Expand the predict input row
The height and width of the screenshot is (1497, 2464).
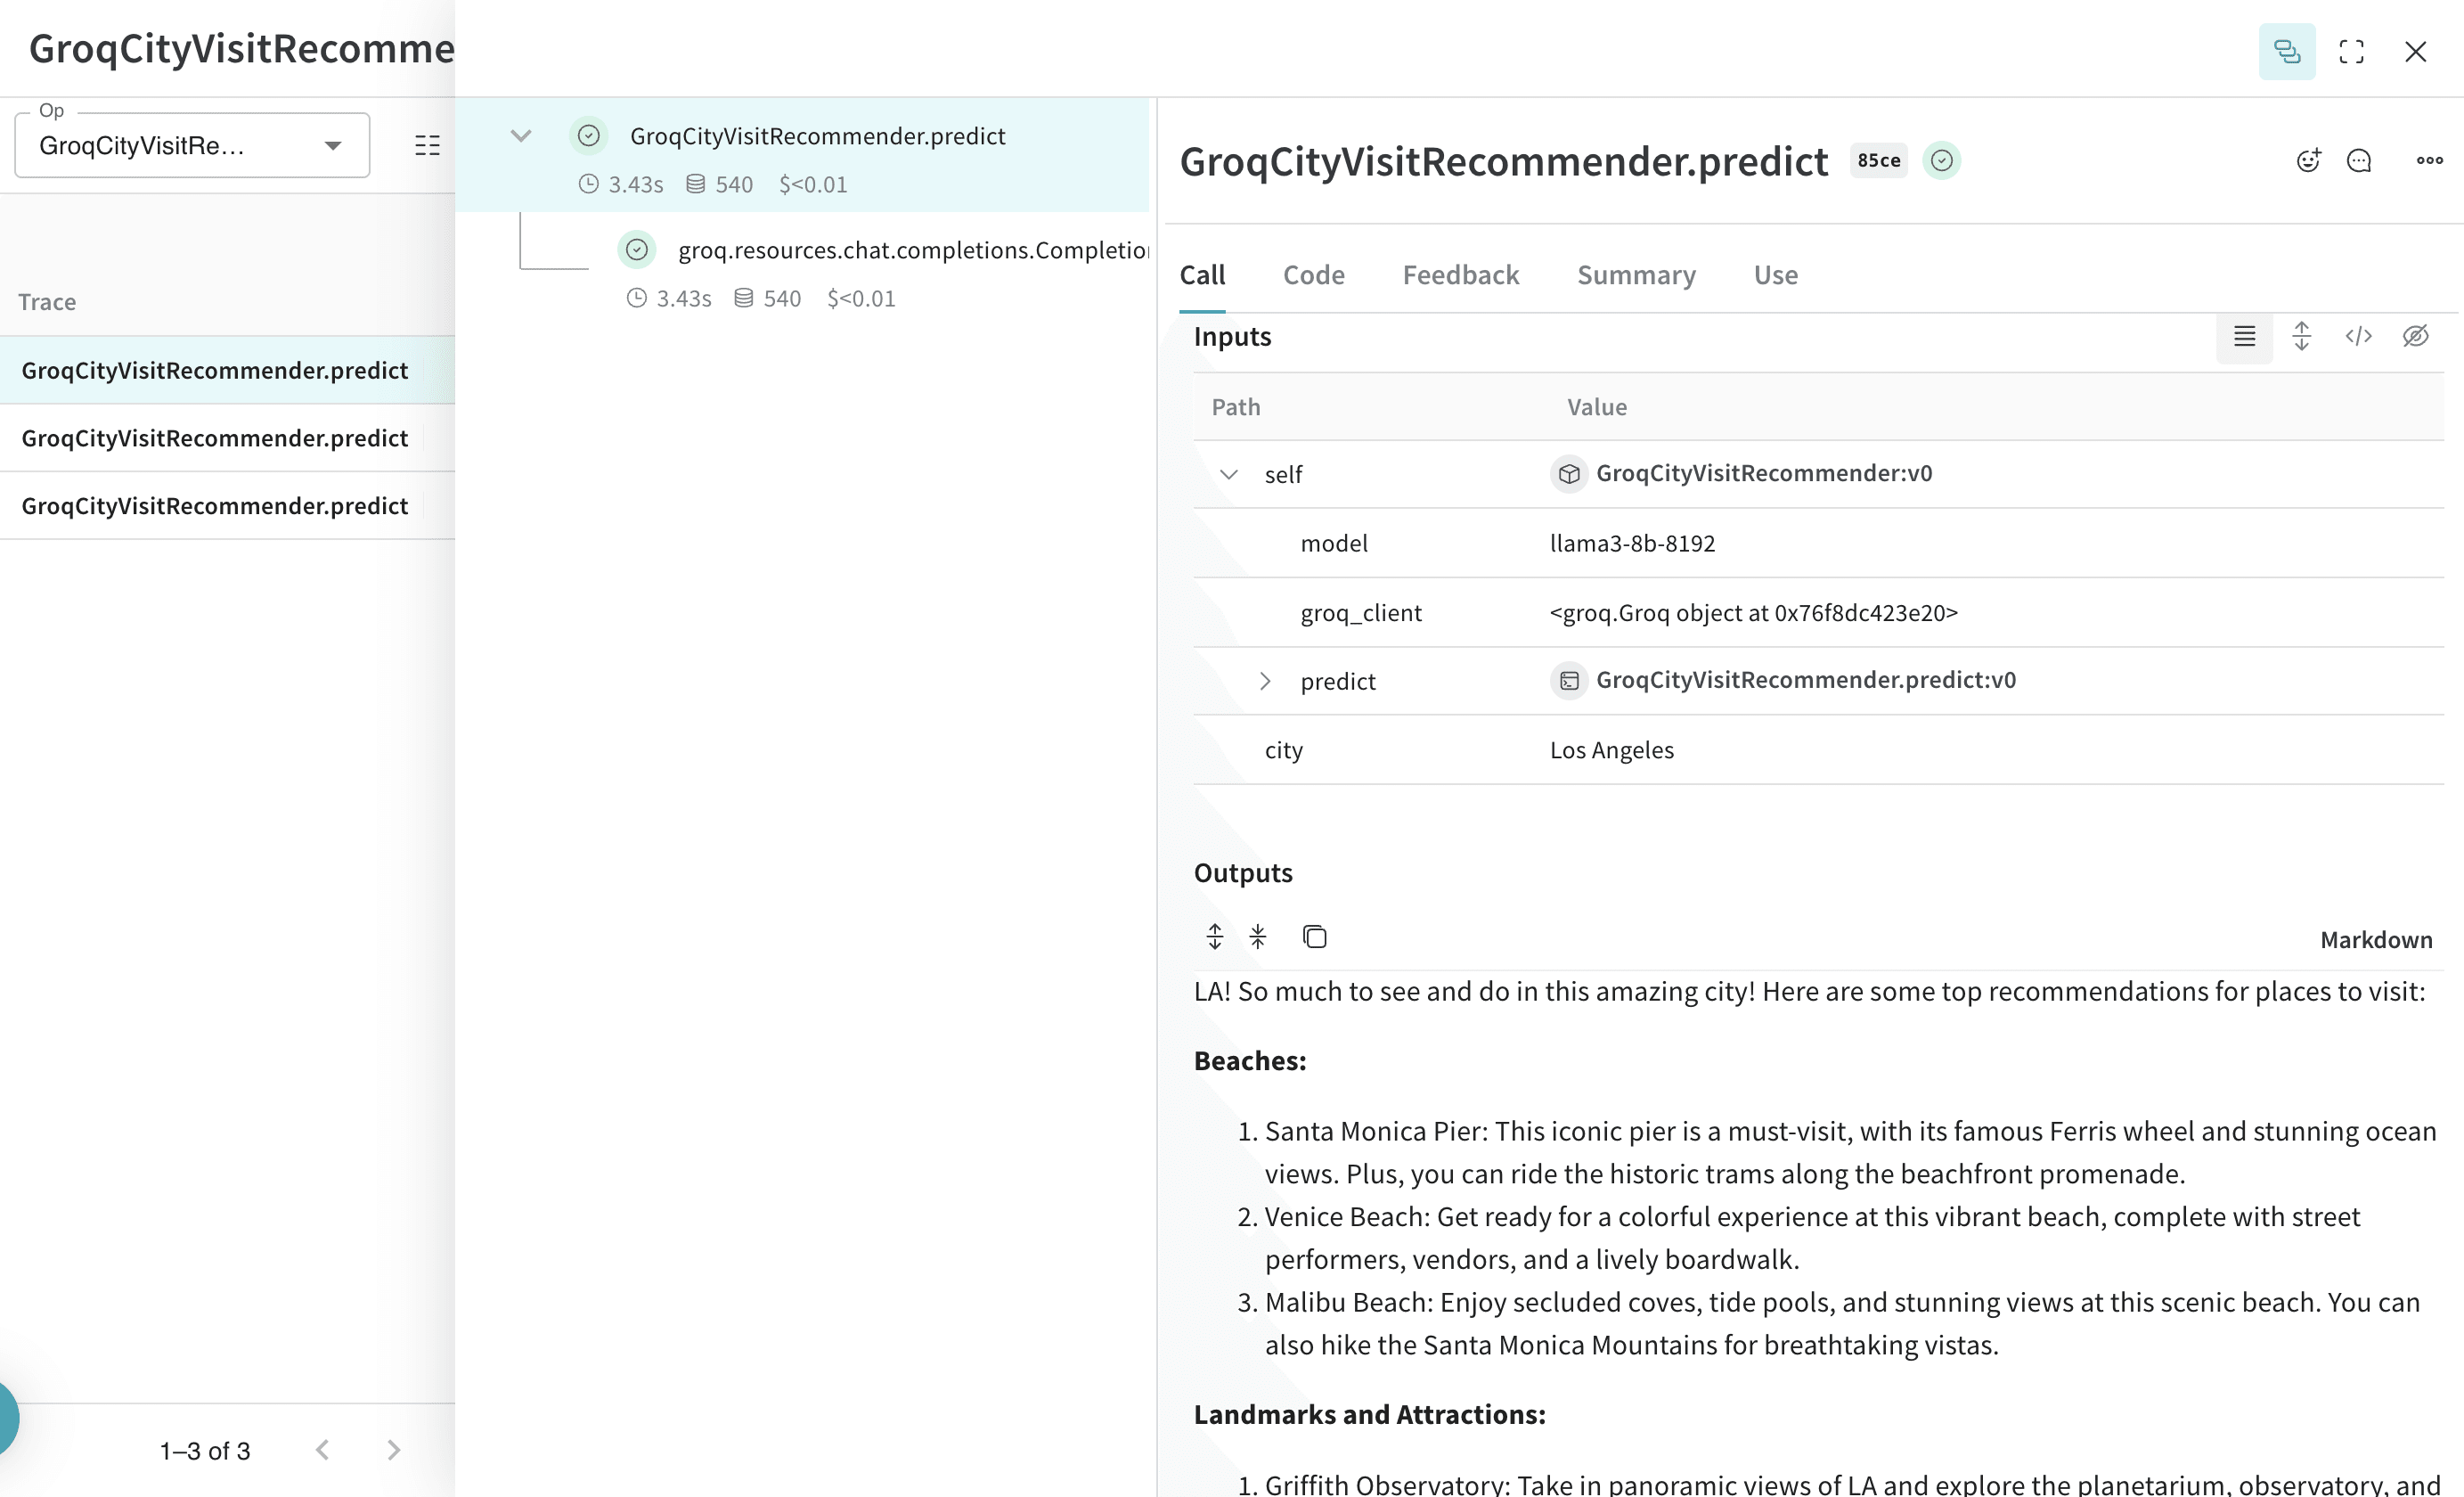[x=1265, y=681]
